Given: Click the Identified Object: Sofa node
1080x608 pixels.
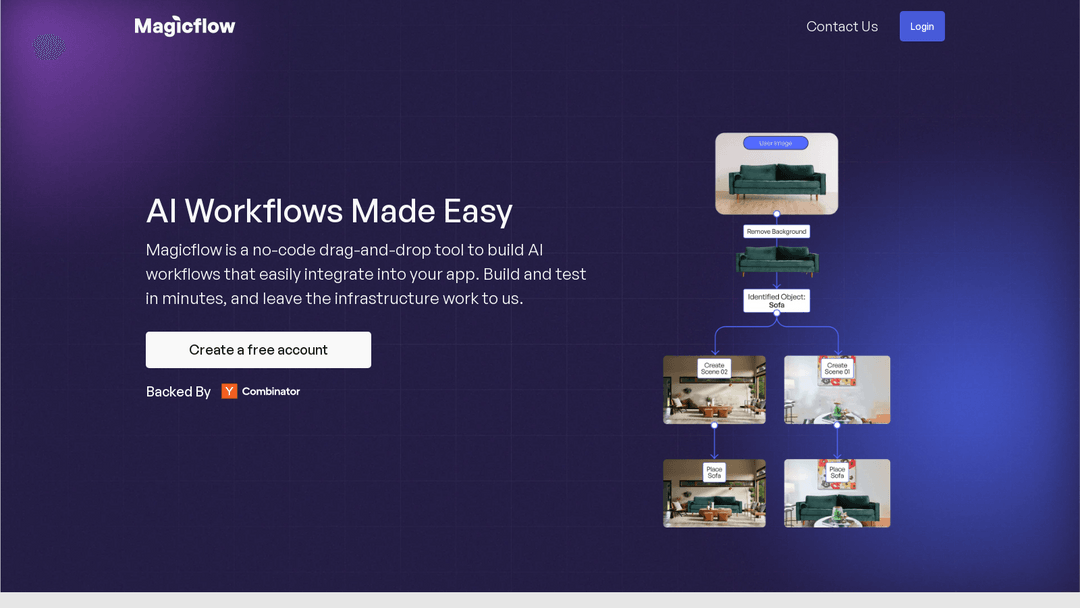Looking at the screenshot, I should pyautogui.click(x=776, y=301).
